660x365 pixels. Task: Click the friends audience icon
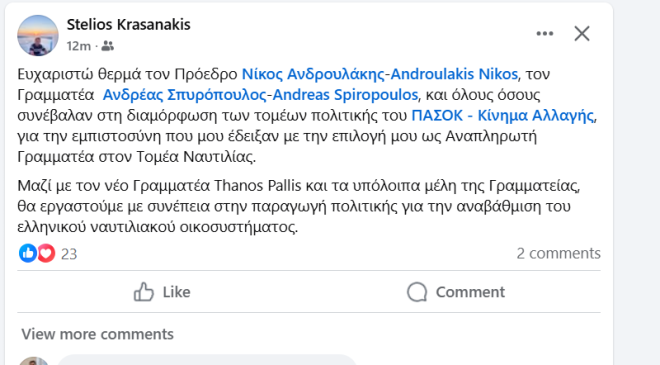[x=107, y=46]
